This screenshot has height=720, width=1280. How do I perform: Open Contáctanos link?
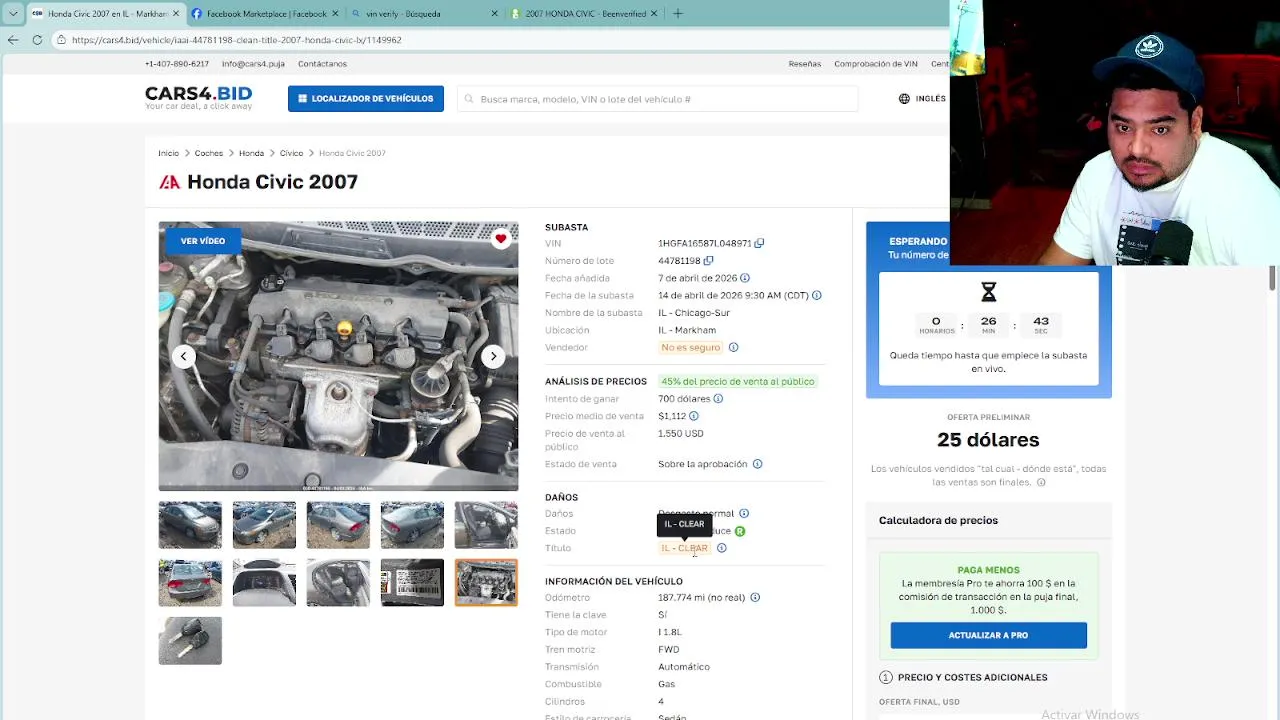322,64
